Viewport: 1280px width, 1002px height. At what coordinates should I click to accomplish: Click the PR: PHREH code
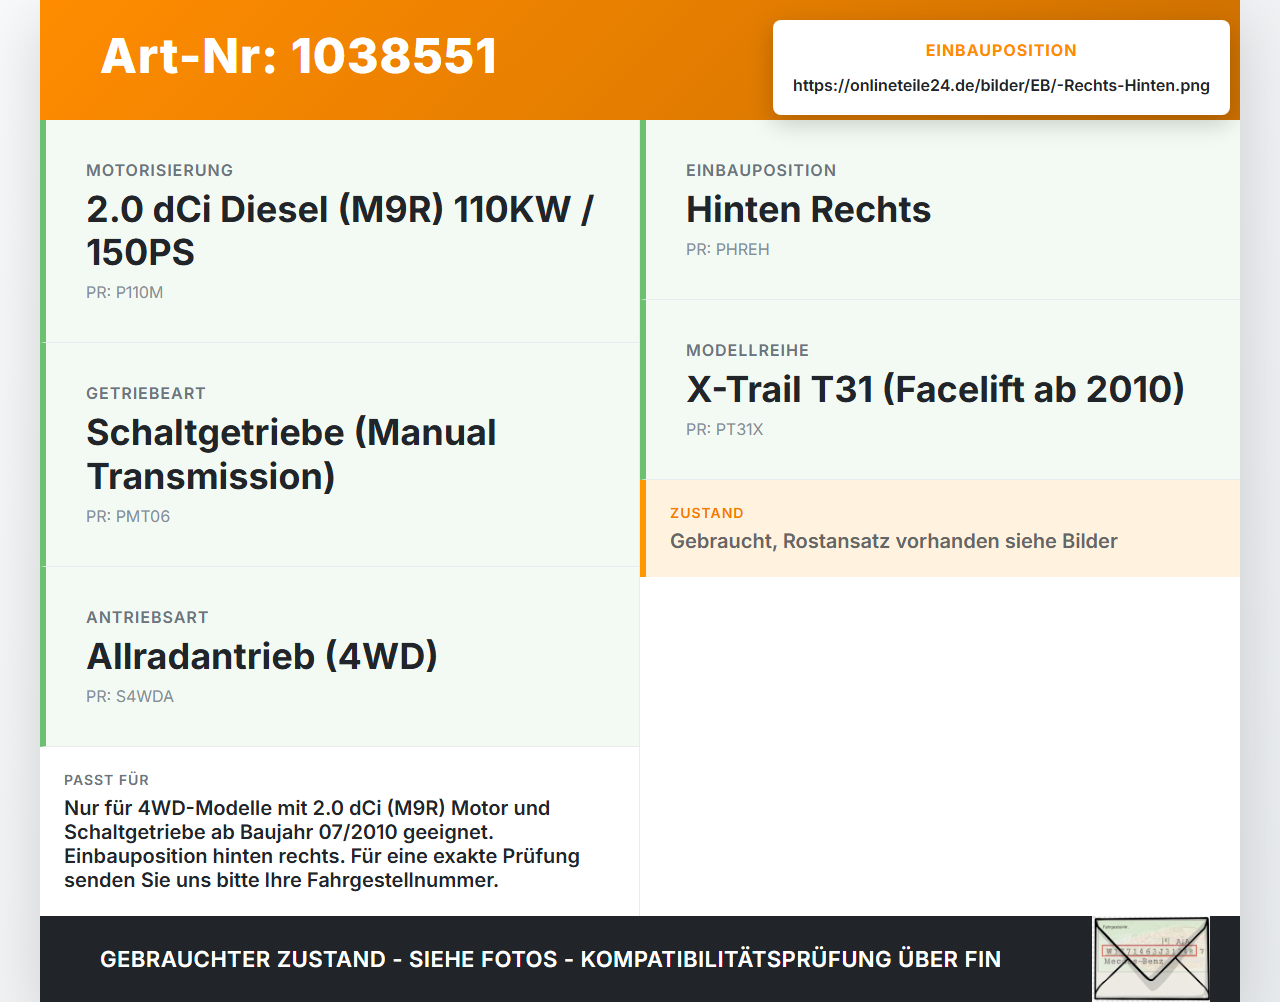click(x=728, y=250)
